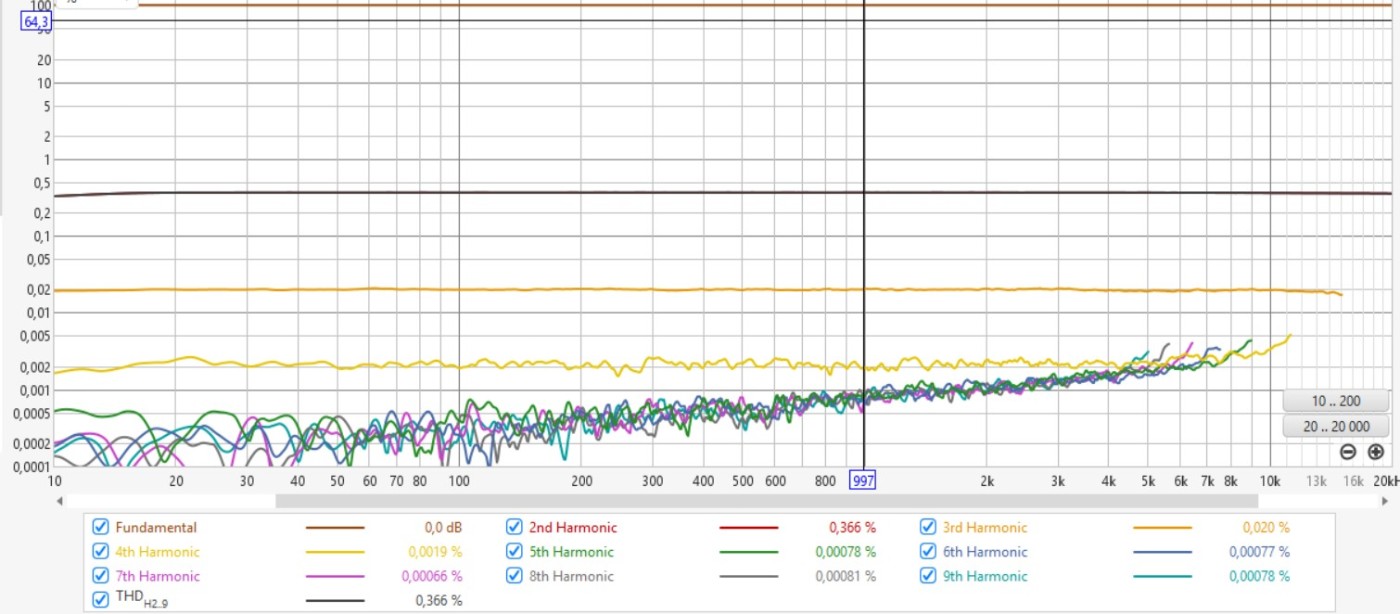Set frequency range to 10 .. 200
This screenshot has width=1400, height=614.
(1335, 401)
